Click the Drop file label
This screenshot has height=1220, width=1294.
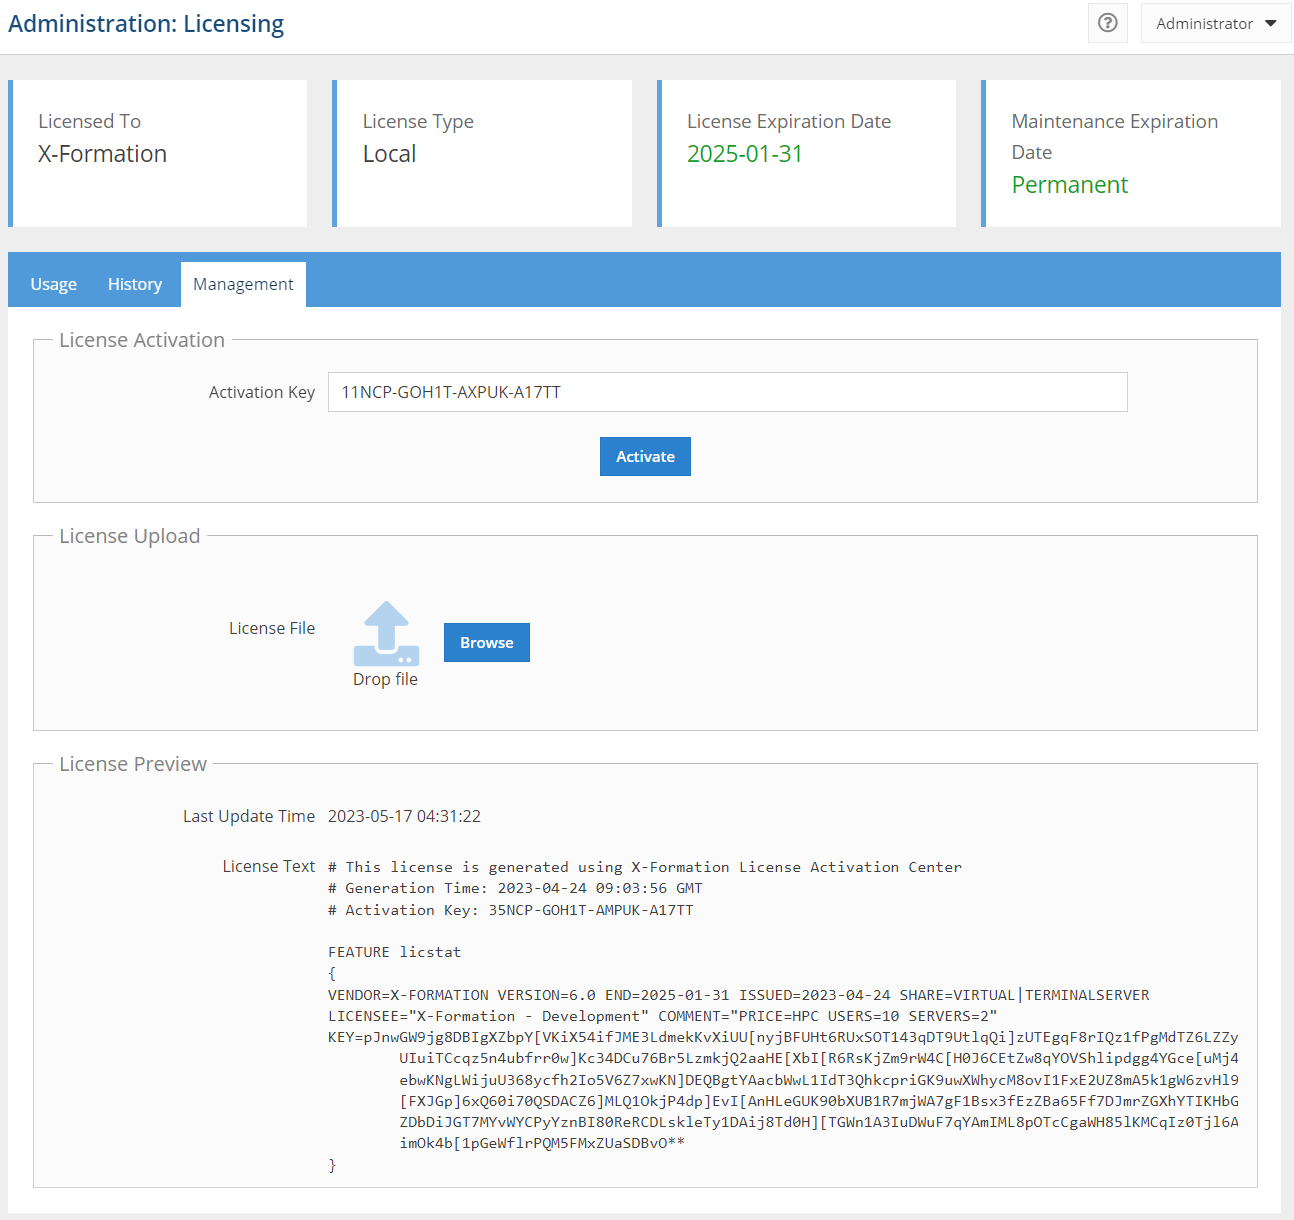(x=385, y=679)
